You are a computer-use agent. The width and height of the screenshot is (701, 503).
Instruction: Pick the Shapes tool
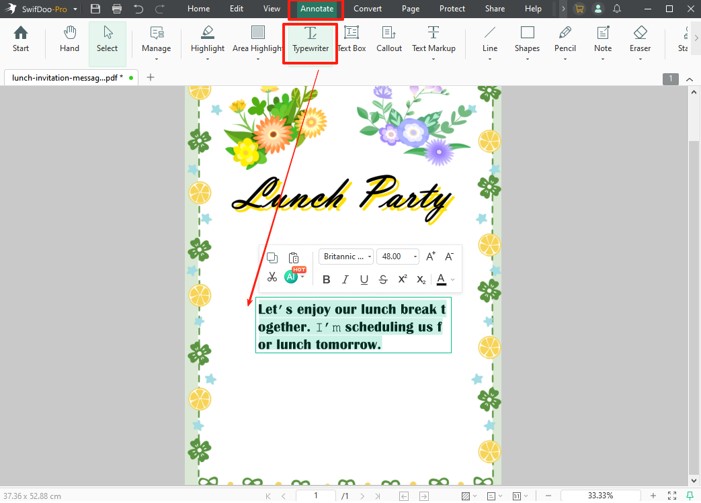527,40
